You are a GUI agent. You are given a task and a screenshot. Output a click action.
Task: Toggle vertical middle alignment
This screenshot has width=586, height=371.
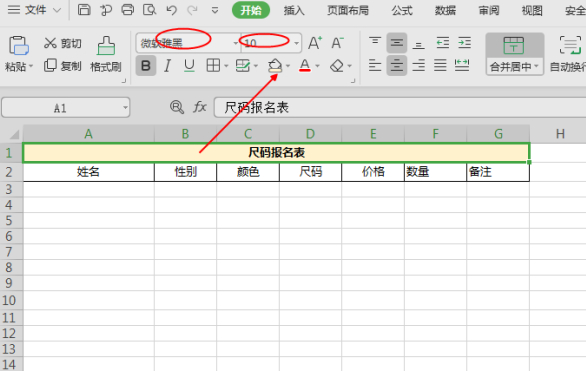[x=397, y=43]
